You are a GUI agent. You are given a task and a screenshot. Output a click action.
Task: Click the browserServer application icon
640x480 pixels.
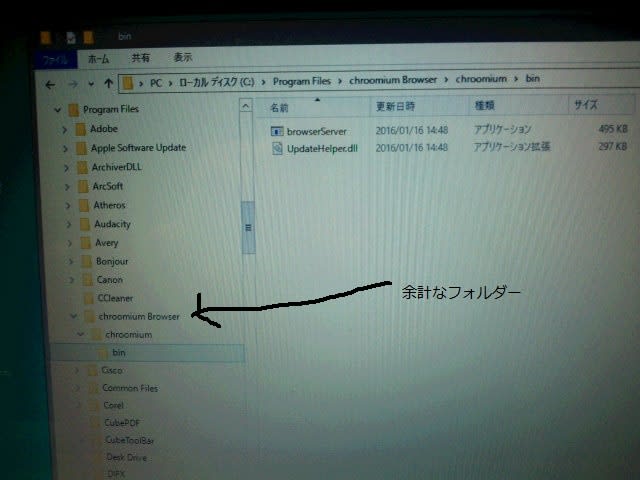(x=278, y=130)
